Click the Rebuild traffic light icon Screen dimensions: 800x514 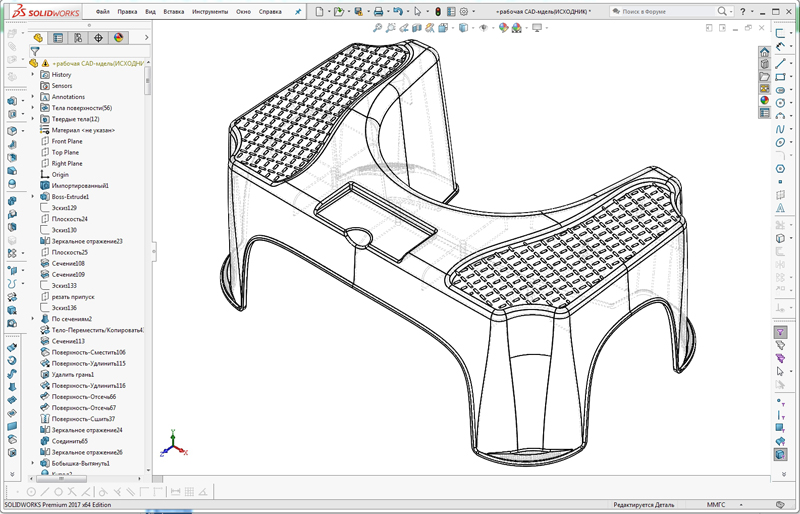438,11
